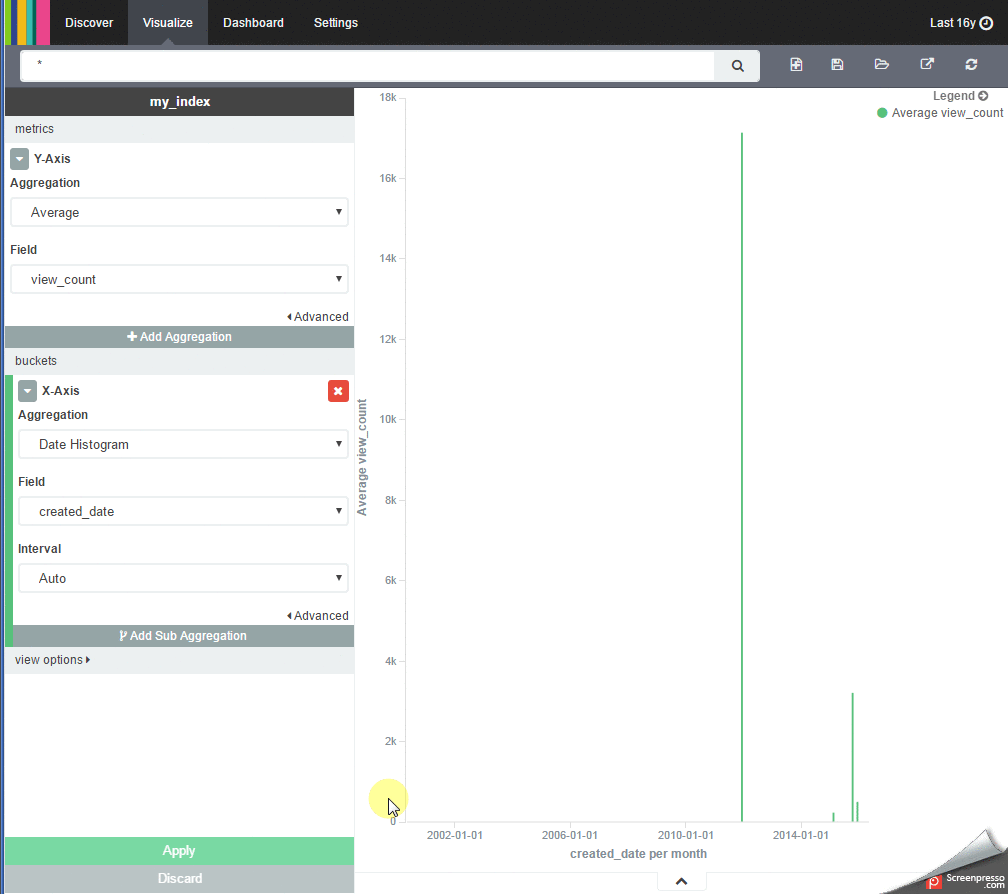The width and height of the screenshot is (1008, 894).
Task: Remove the X-Axis bucket with the red X
Action: point(338,391)
